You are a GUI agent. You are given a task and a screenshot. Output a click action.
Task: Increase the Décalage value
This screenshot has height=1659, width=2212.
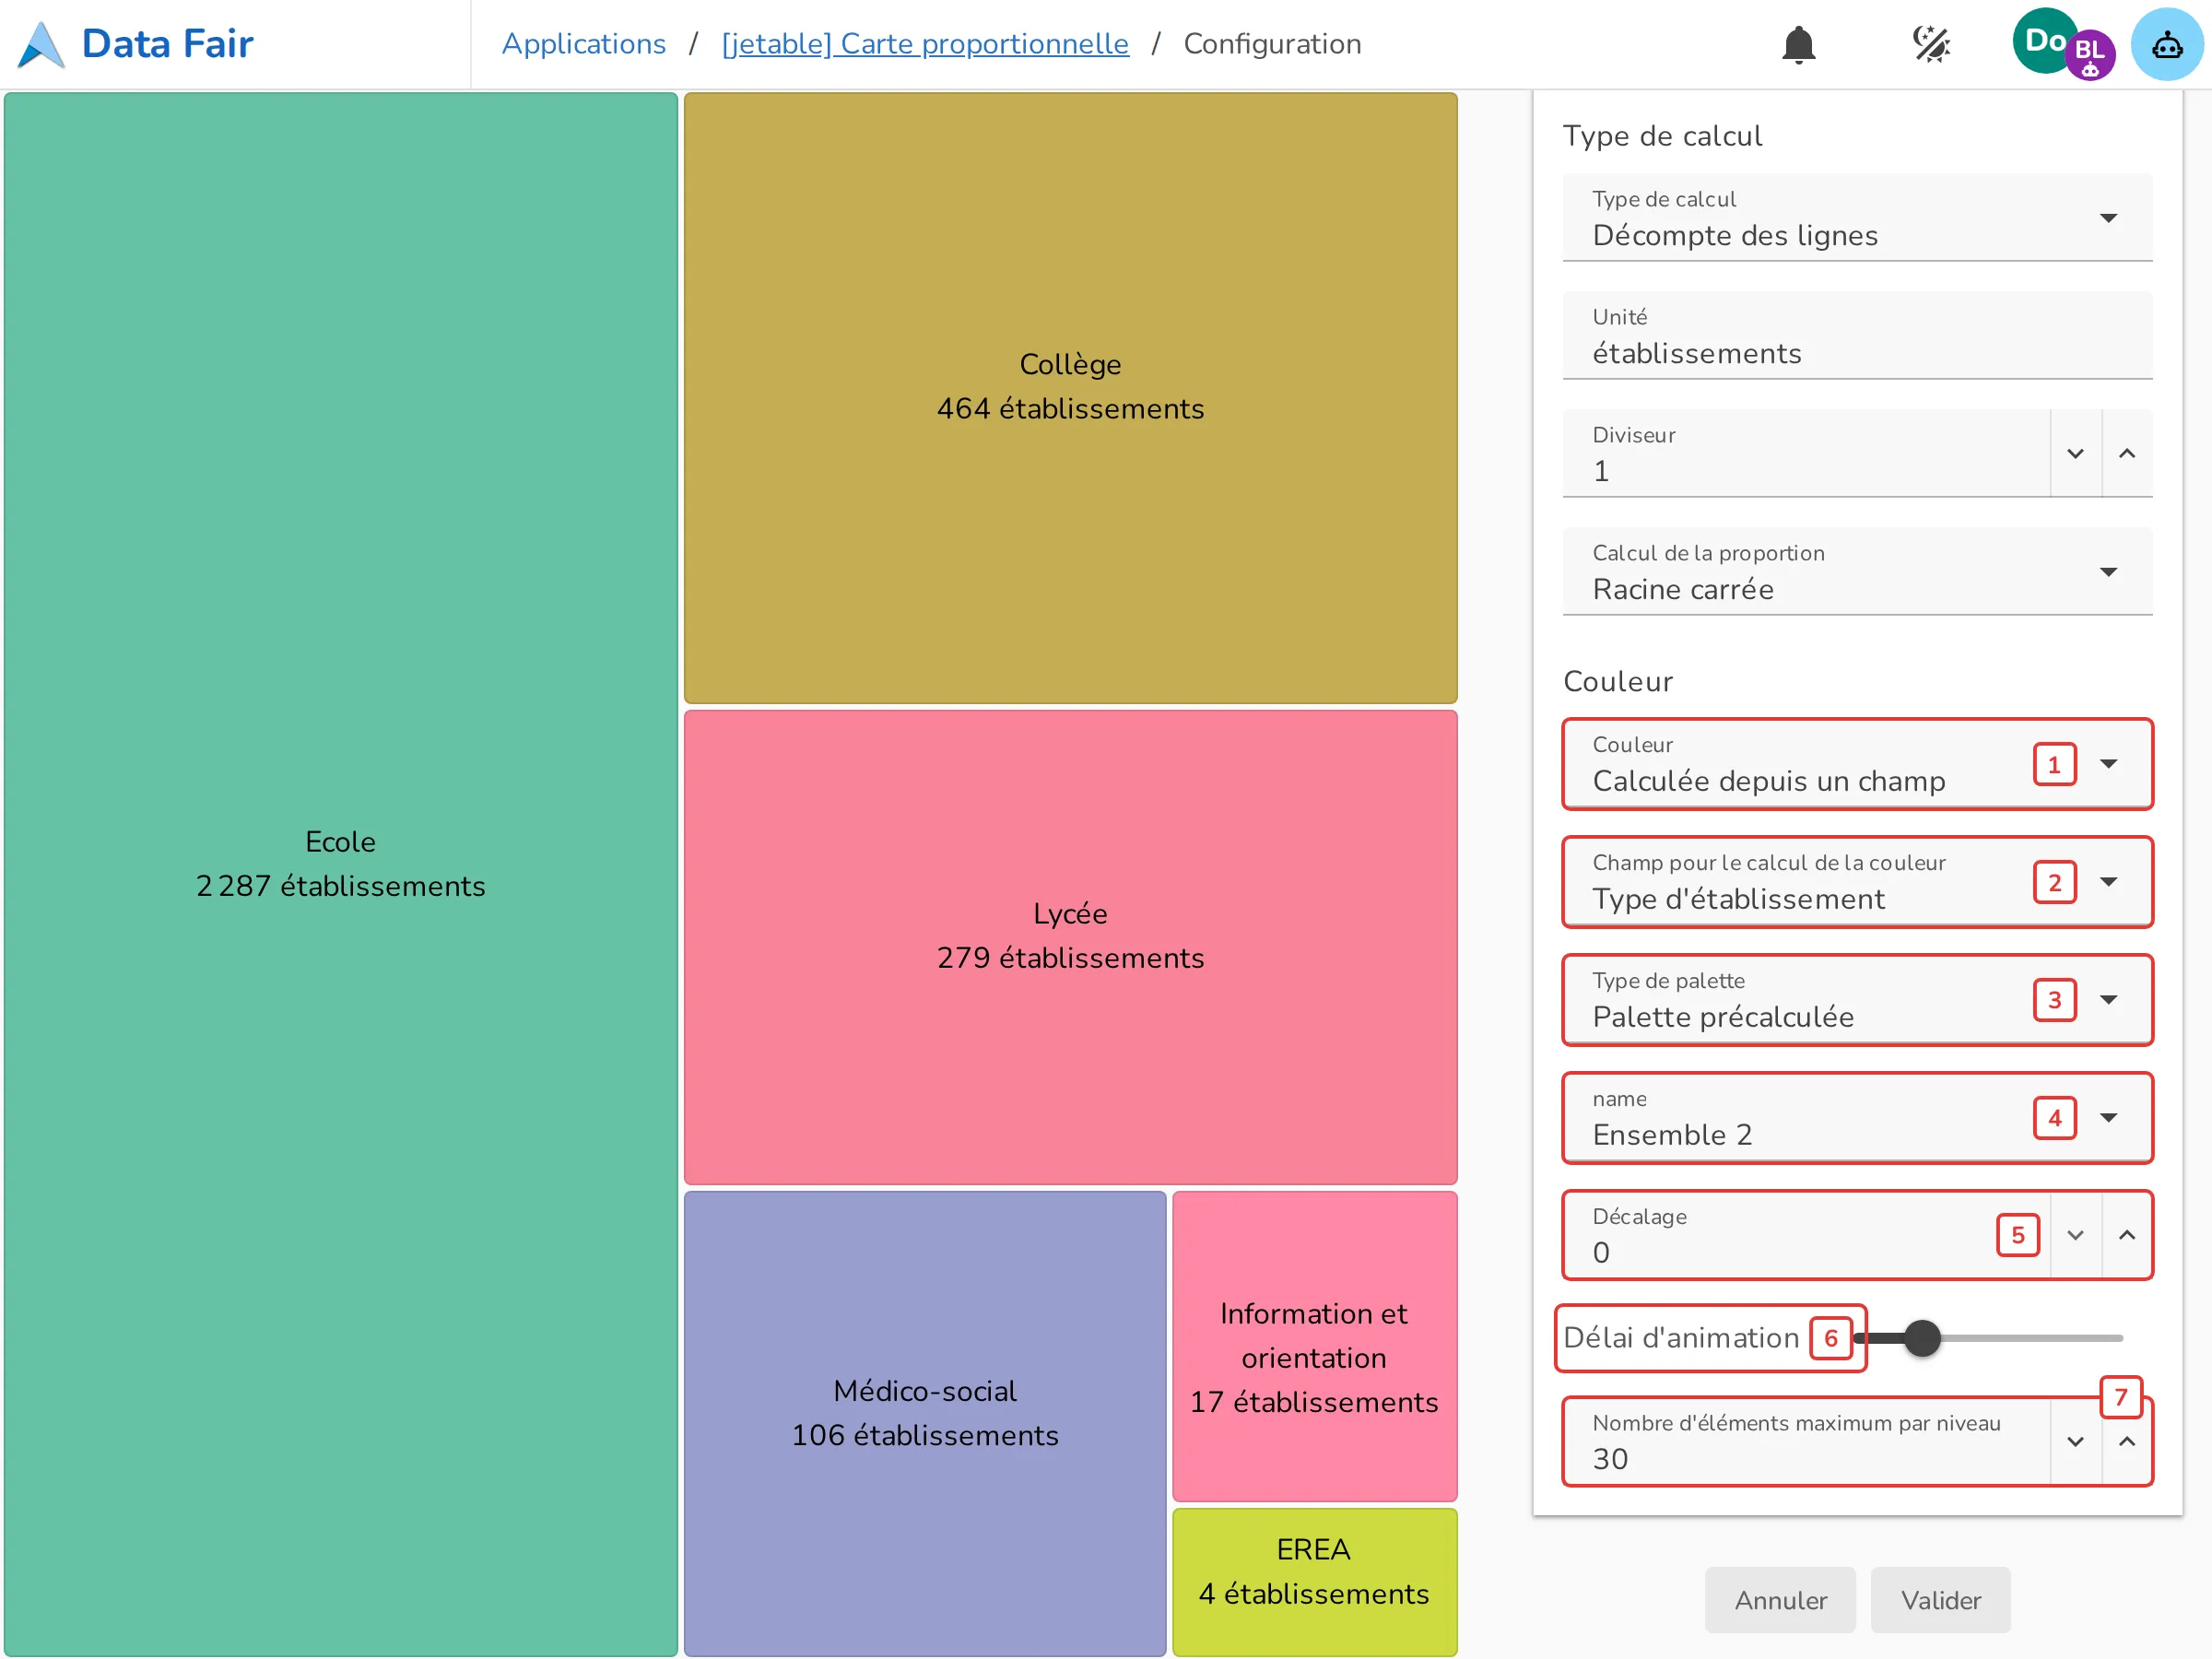click(2127, 1235)
